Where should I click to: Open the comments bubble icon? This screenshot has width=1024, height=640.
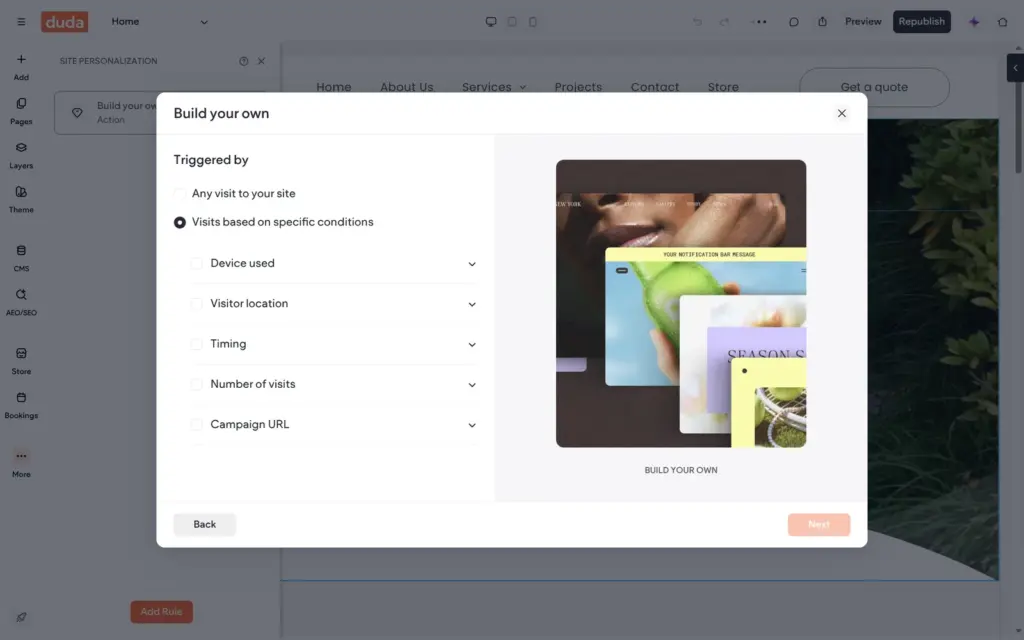[793, 22]
